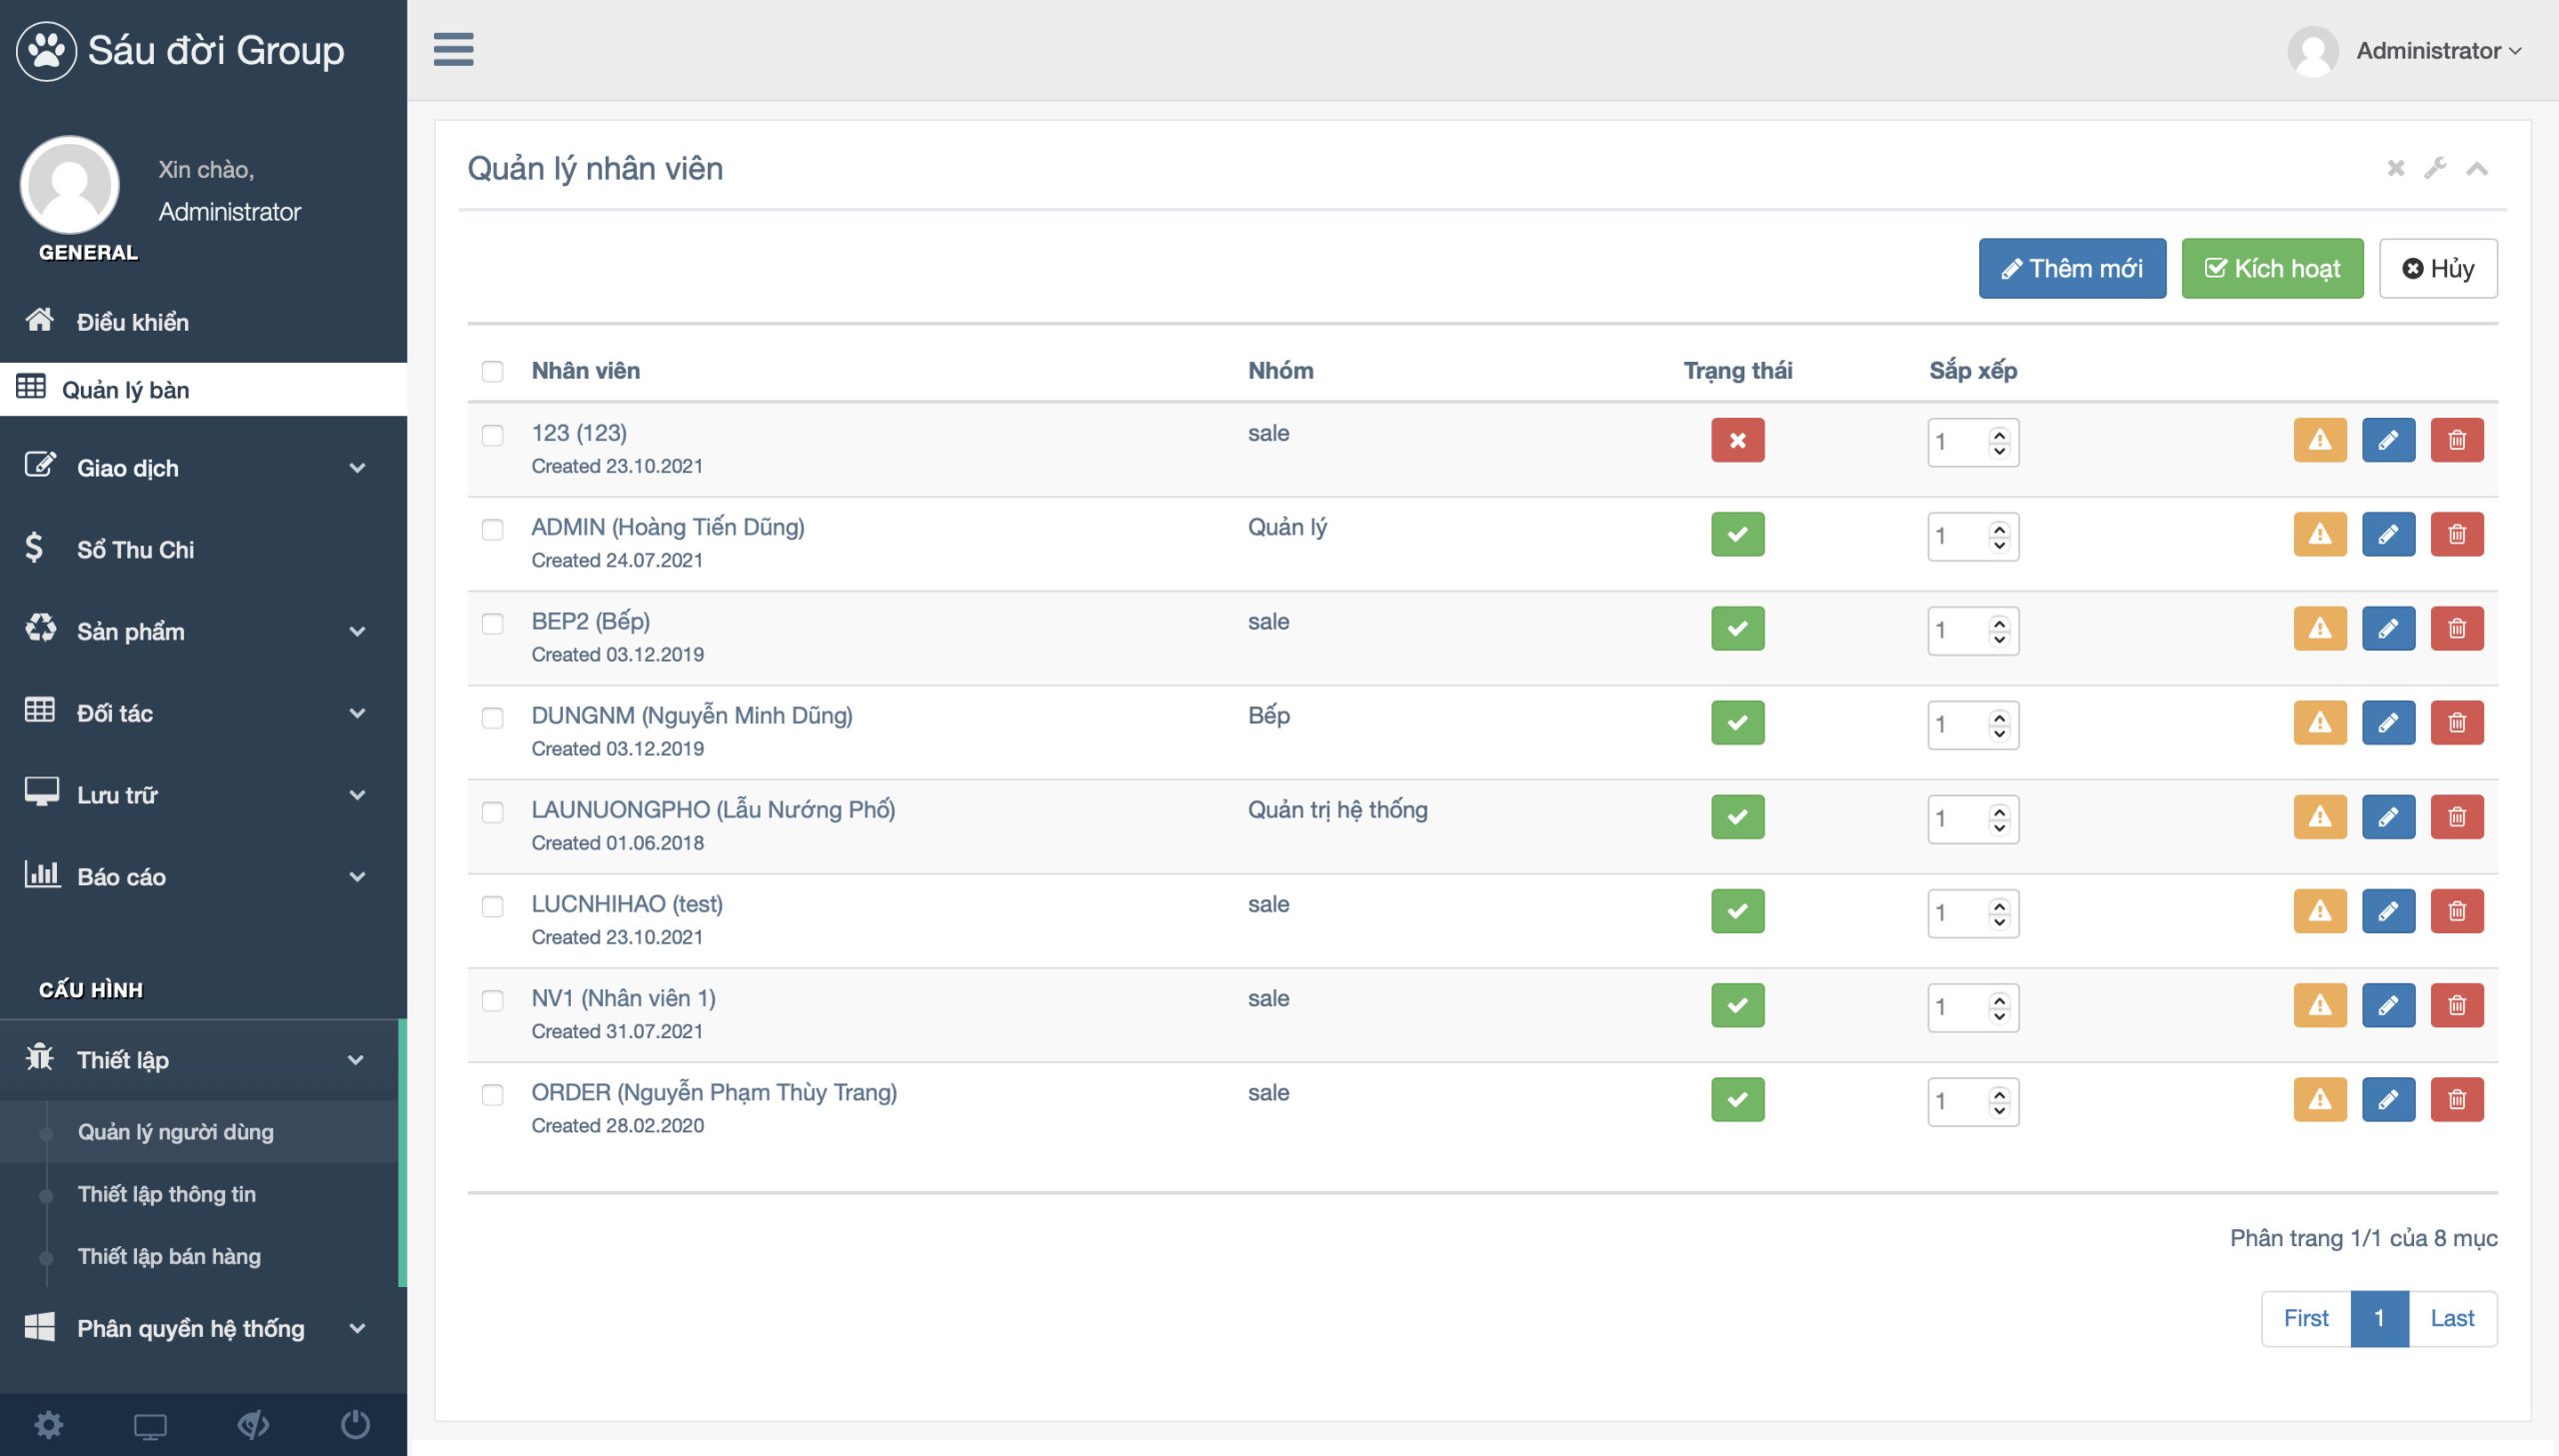Check the select-all checkbox in table header

pos(492,371)
